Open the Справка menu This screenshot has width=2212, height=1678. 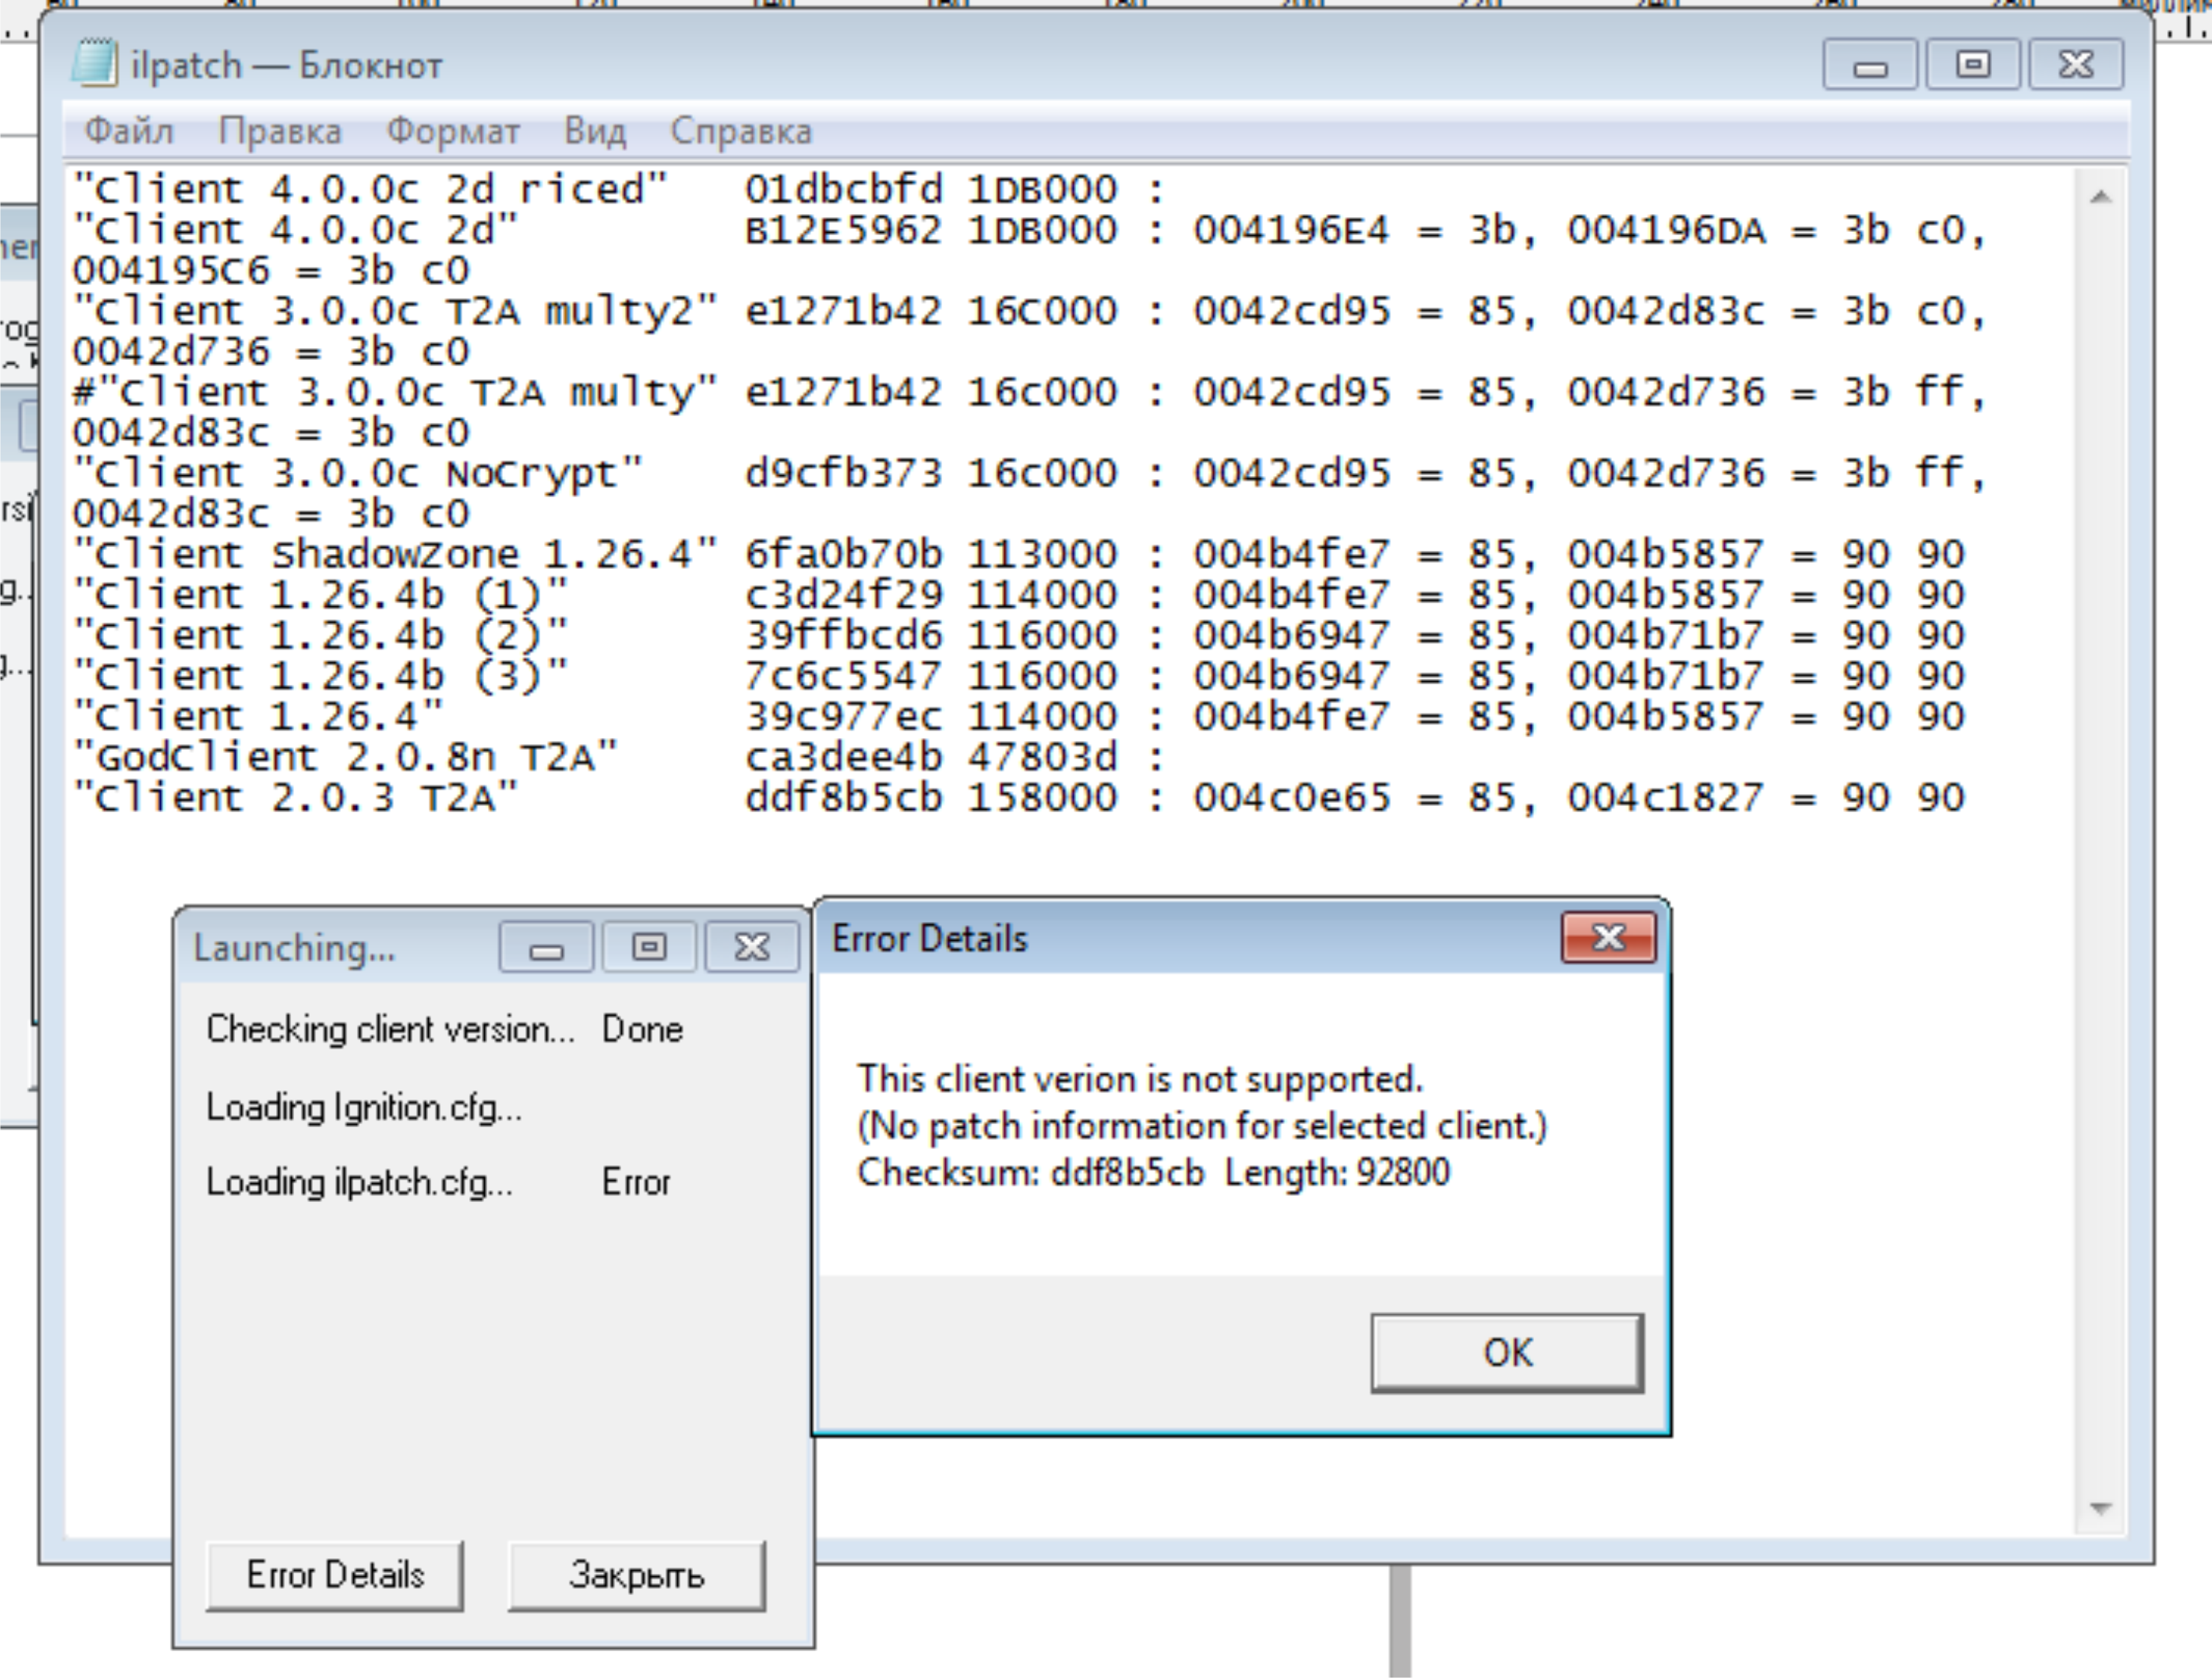741,131
